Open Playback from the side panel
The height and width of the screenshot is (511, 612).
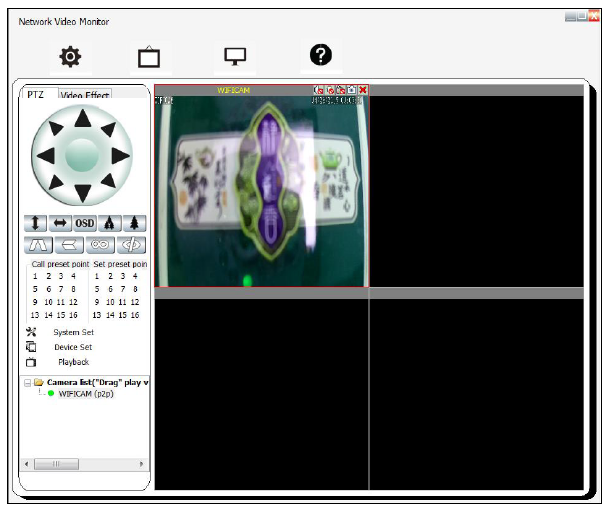(73, 362)
